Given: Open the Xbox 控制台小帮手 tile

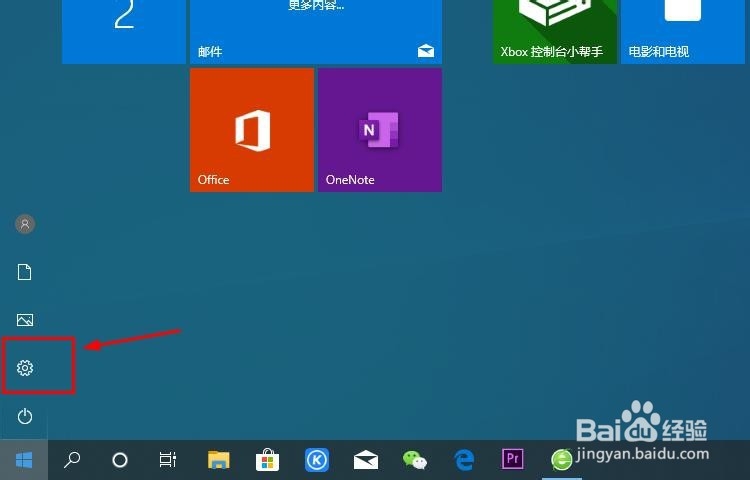Looking at the screenshot, I should pos(555,32).
